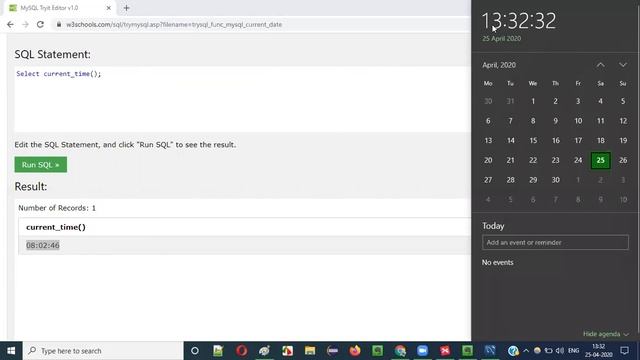The width and height of the screenshot is (640, 360).
Task: Reload the w3schools page
Action: 40,24
